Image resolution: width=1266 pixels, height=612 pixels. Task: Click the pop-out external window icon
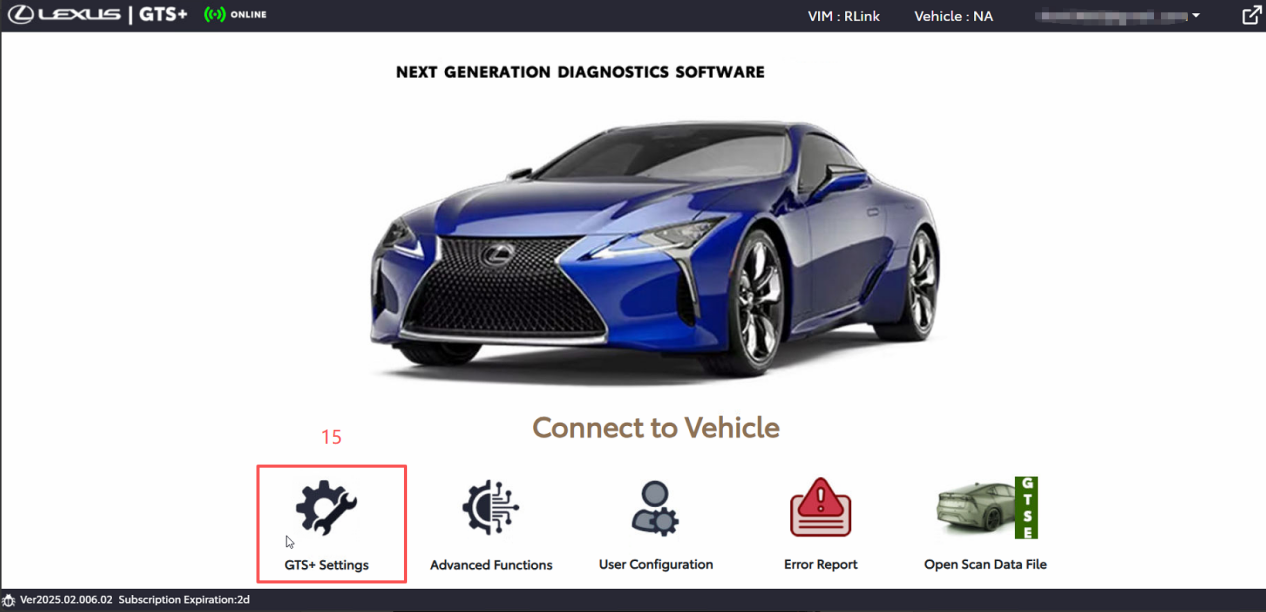coord(1250,15)
